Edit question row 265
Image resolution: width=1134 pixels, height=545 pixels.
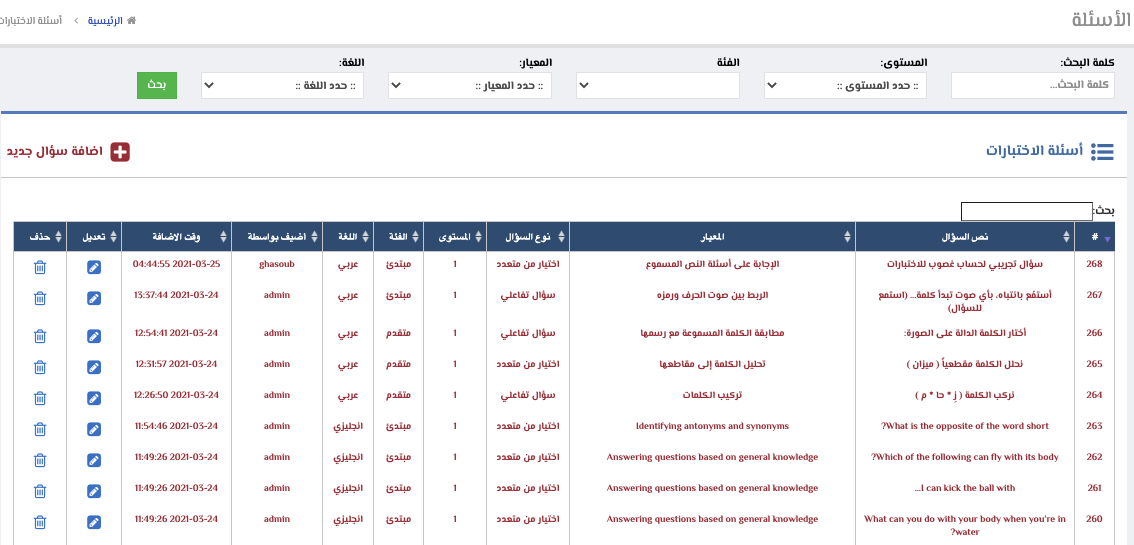94,367
